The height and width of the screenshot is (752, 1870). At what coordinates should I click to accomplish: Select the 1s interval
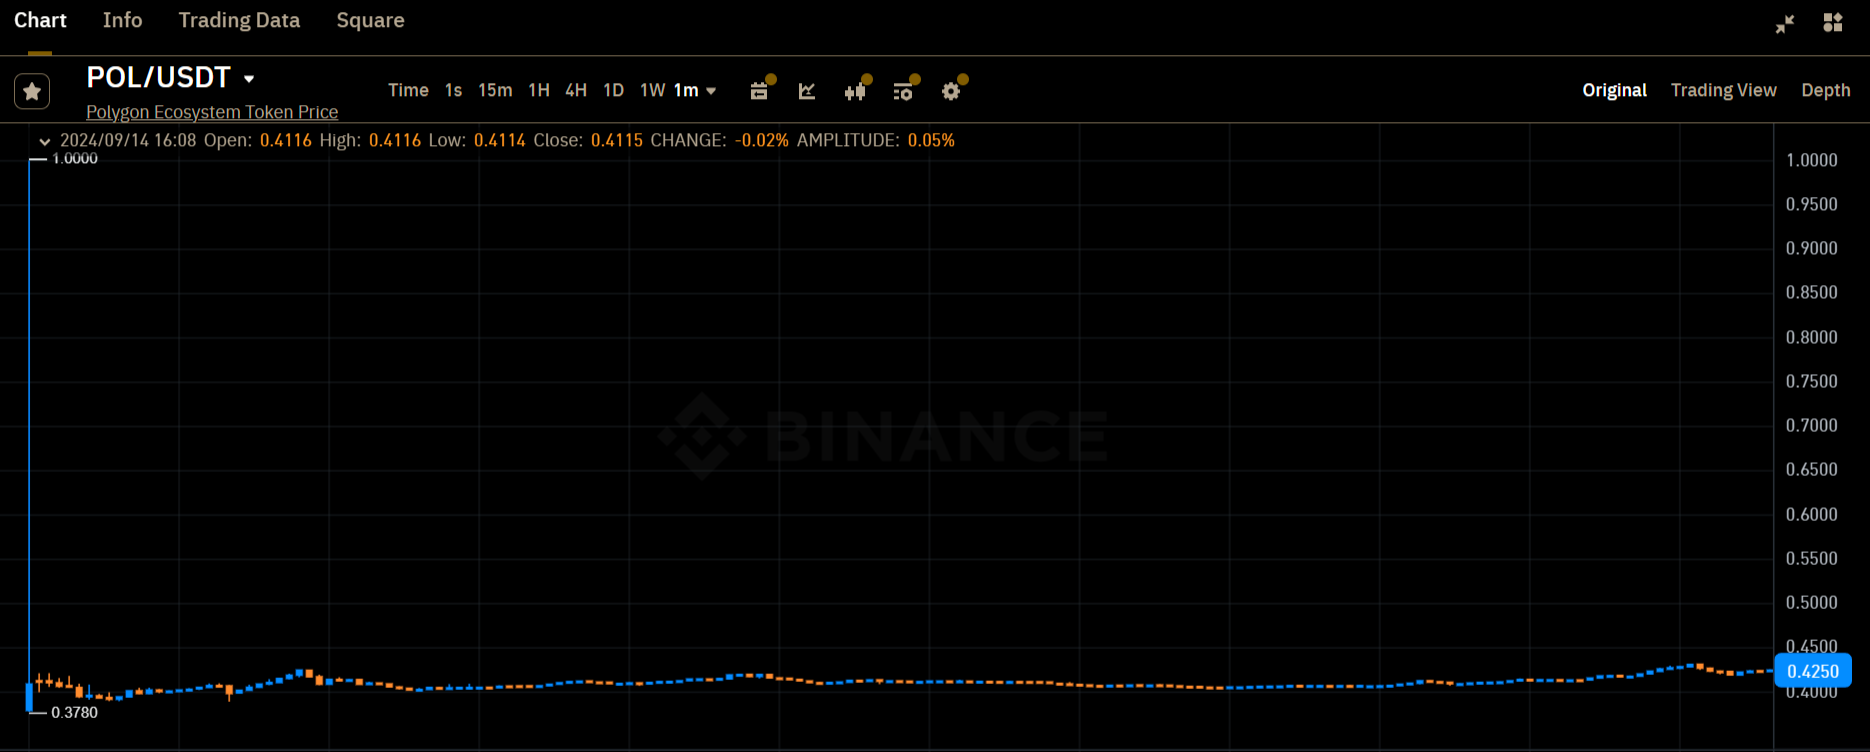[x=453, y=90]
